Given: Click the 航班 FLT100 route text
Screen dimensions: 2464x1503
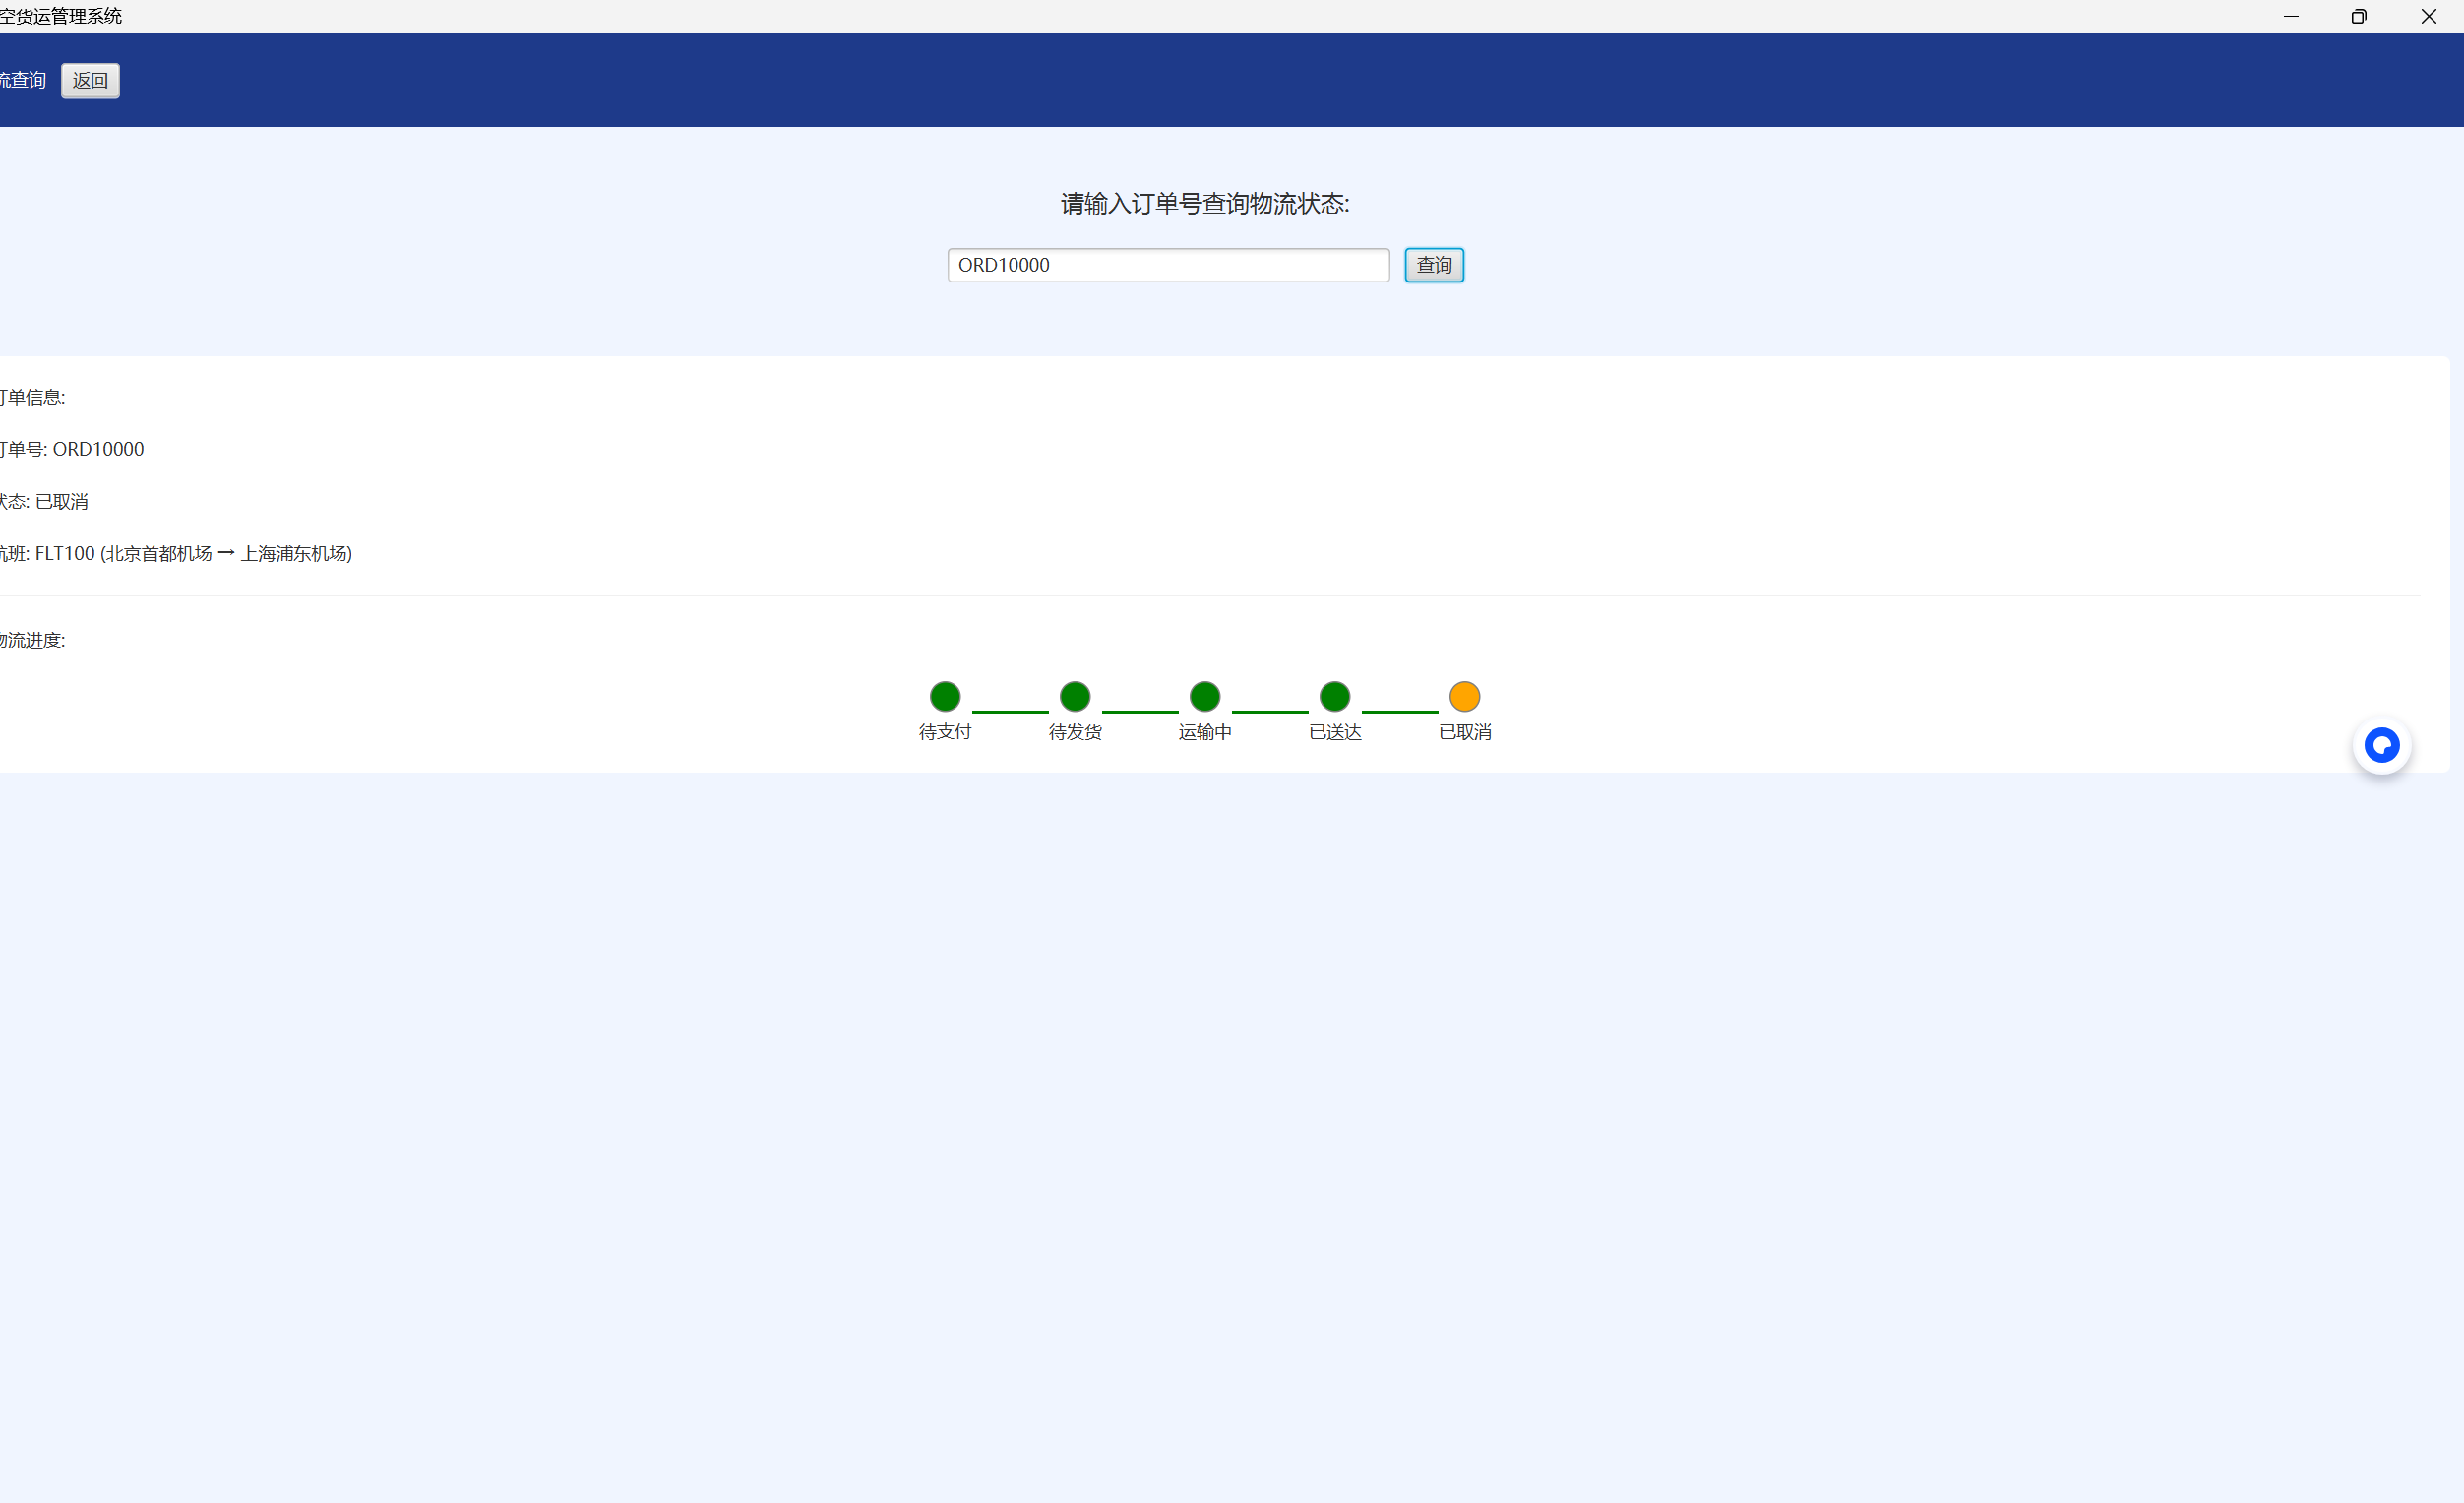Looking at the screenshot, I should pos(176,553).
